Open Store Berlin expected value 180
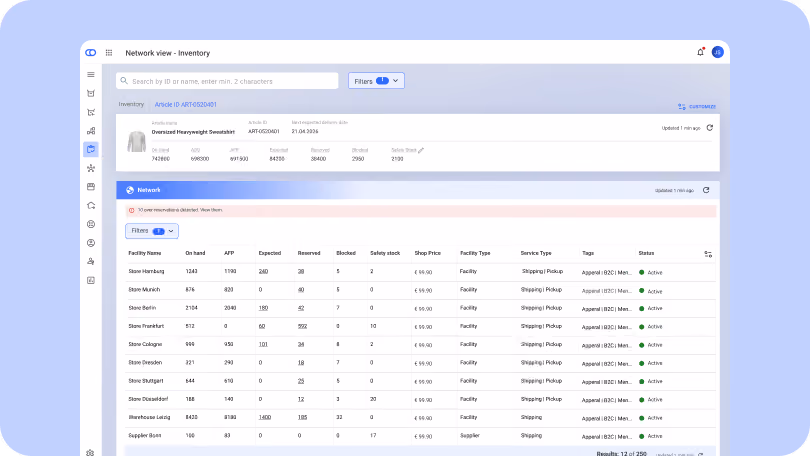This screenshot has width=810, height=456. click(x=263, y=308)
